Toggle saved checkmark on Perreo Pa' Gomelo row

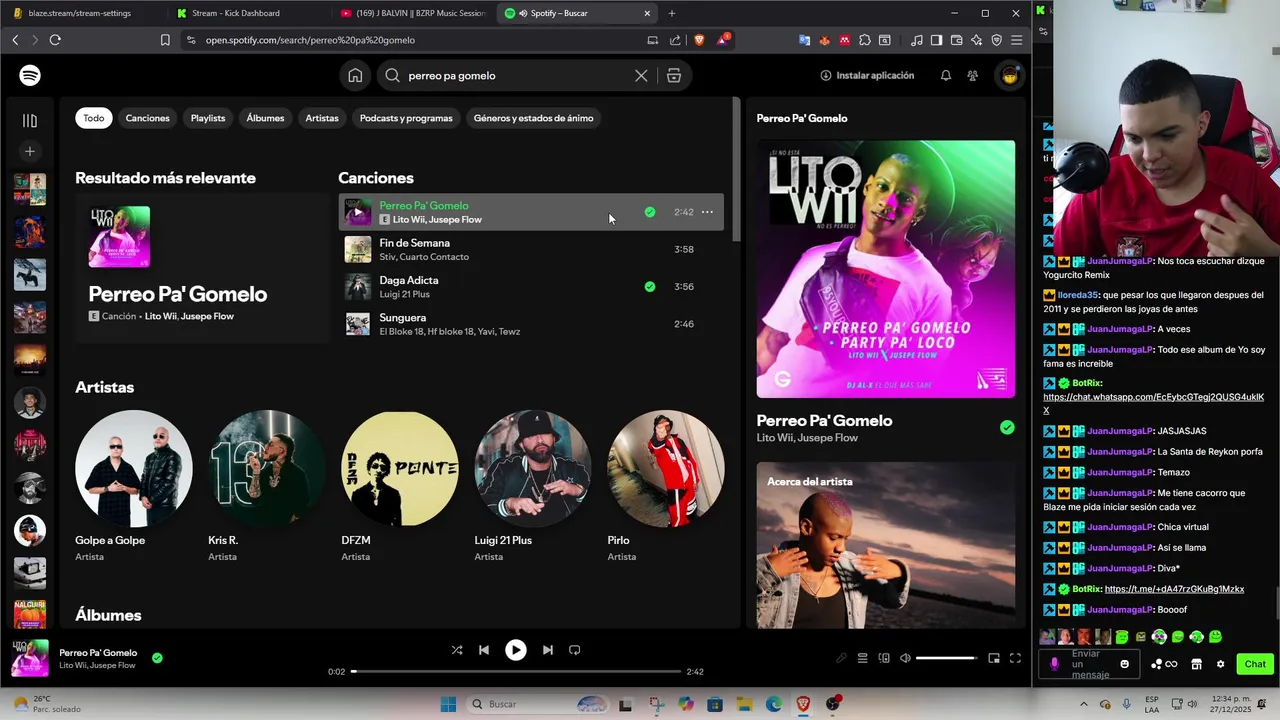tap(650, 212)
